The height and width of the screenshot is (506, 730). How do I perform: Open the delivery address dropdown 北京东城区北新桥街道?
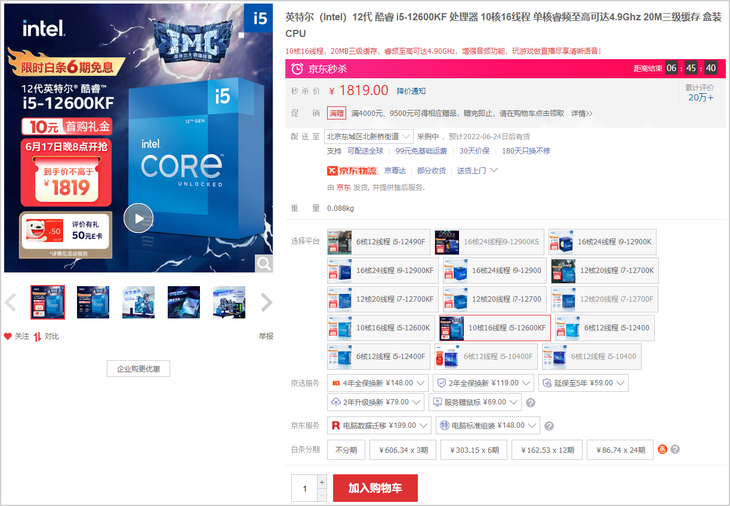pos(369,136)
